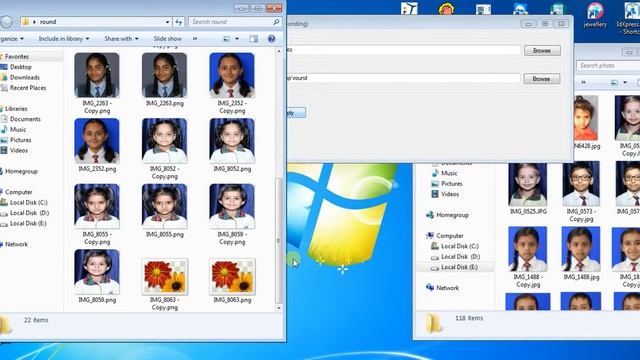Select Videos library in left window

[19, 151]
